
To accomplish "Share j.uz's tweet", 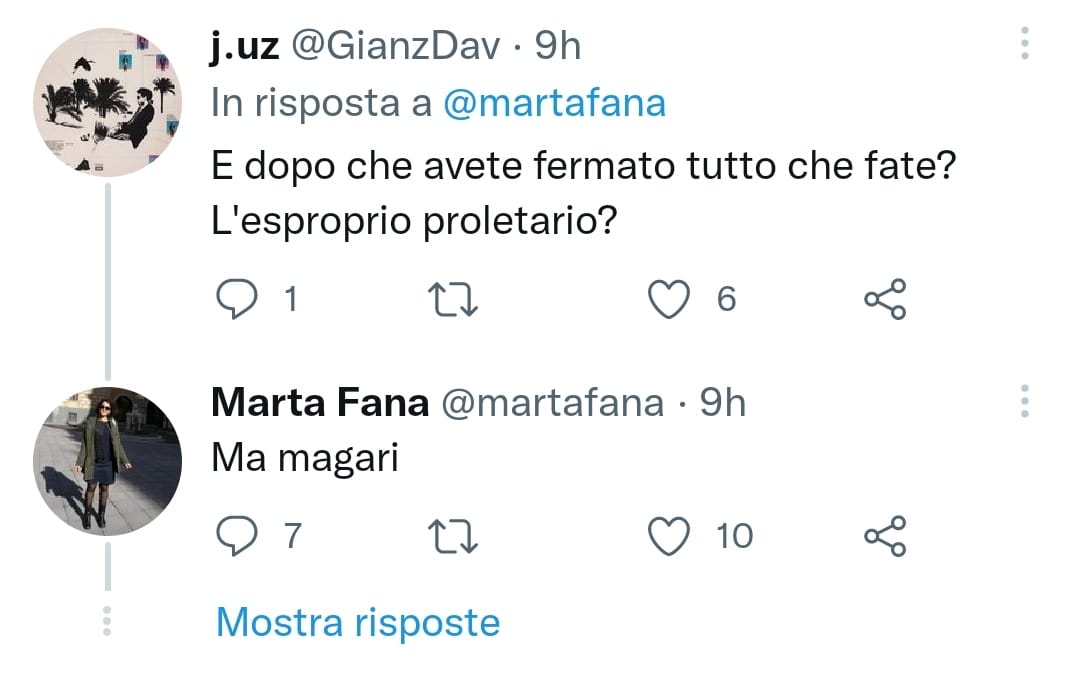I will pos(885,299).
